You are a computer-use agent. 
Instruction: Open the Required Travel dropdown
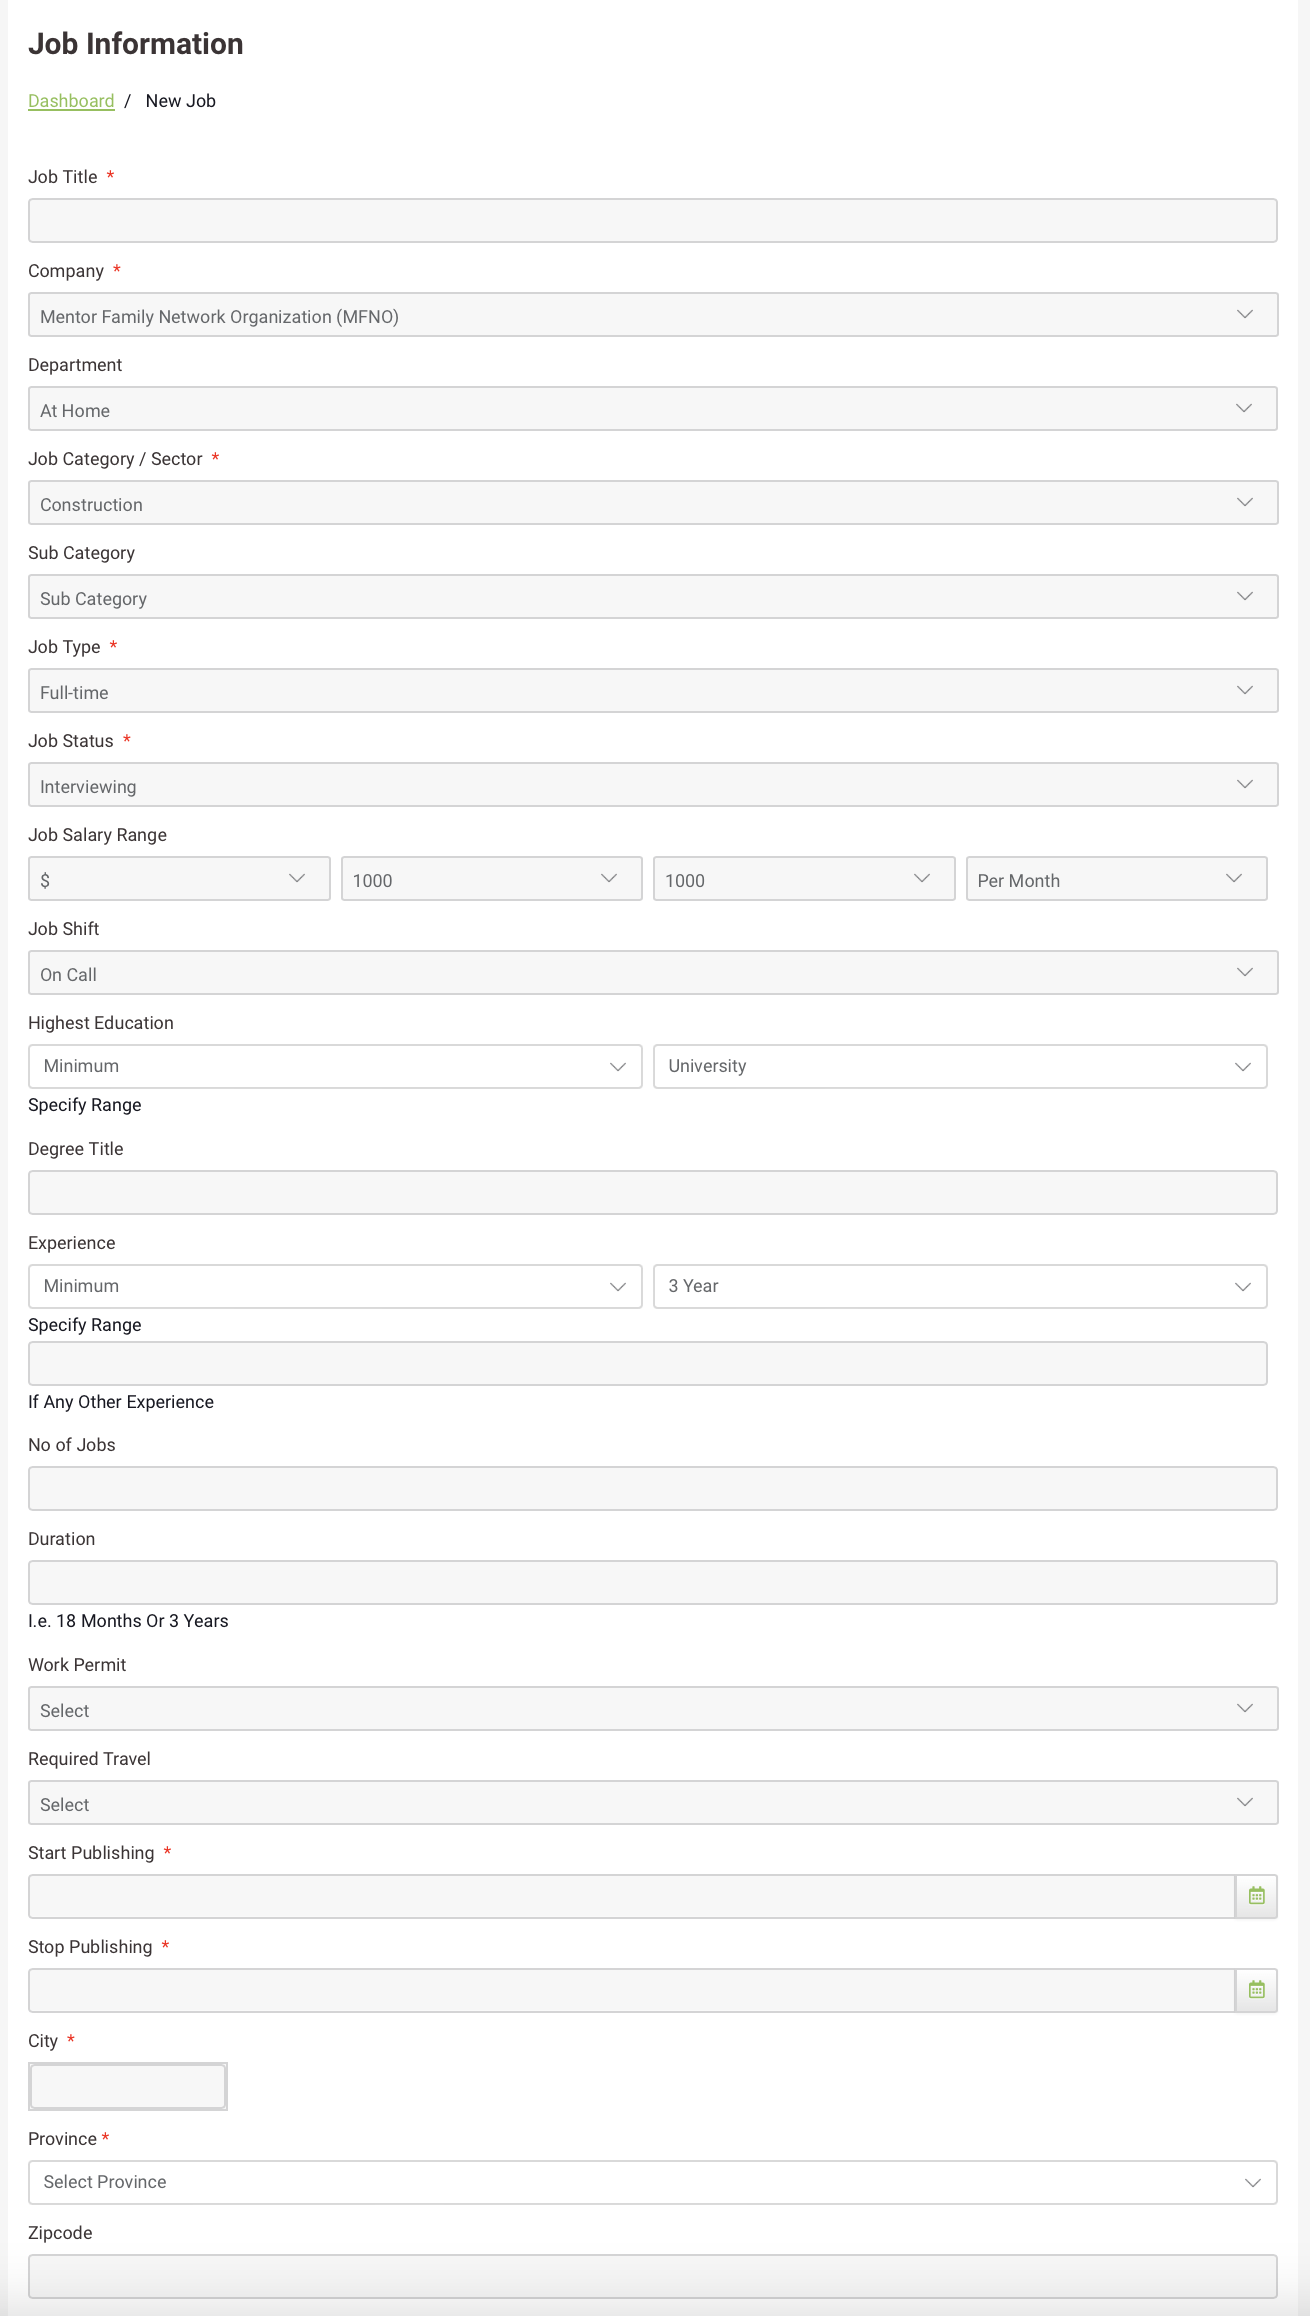point(653,1803)
